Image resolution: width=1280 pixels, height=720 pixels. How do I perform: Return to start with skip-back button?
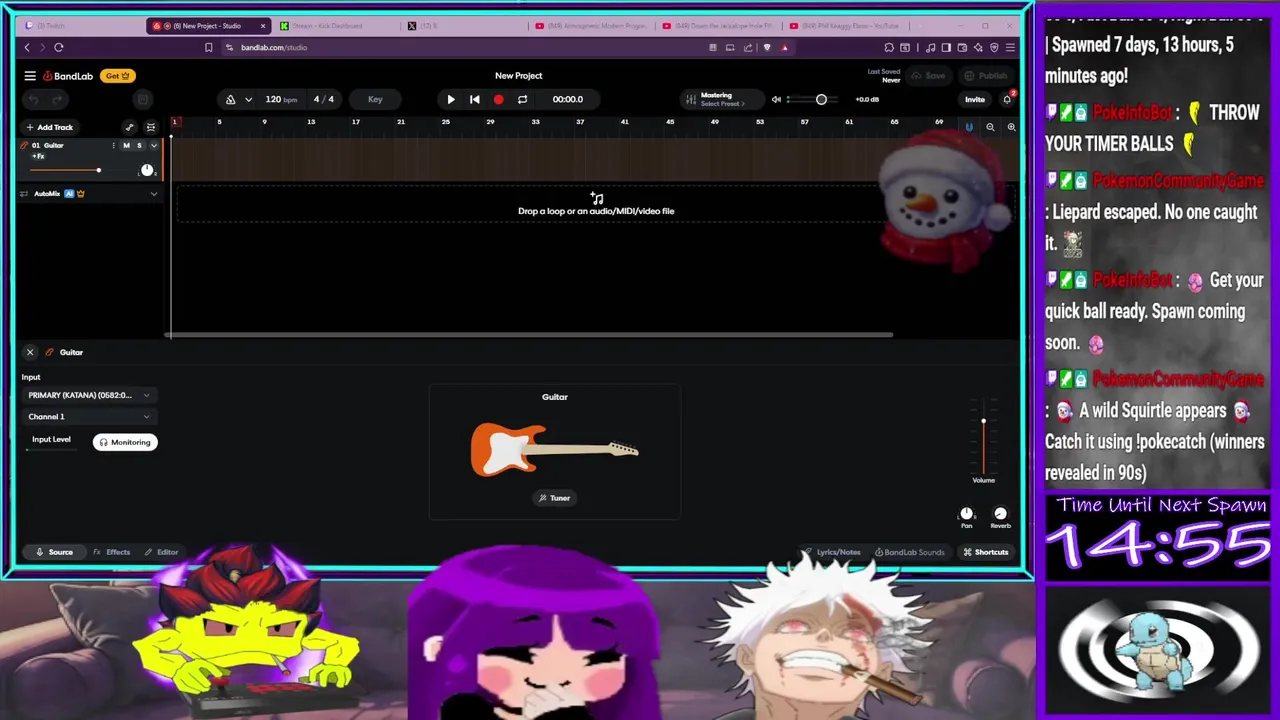(x=475, y=99)
